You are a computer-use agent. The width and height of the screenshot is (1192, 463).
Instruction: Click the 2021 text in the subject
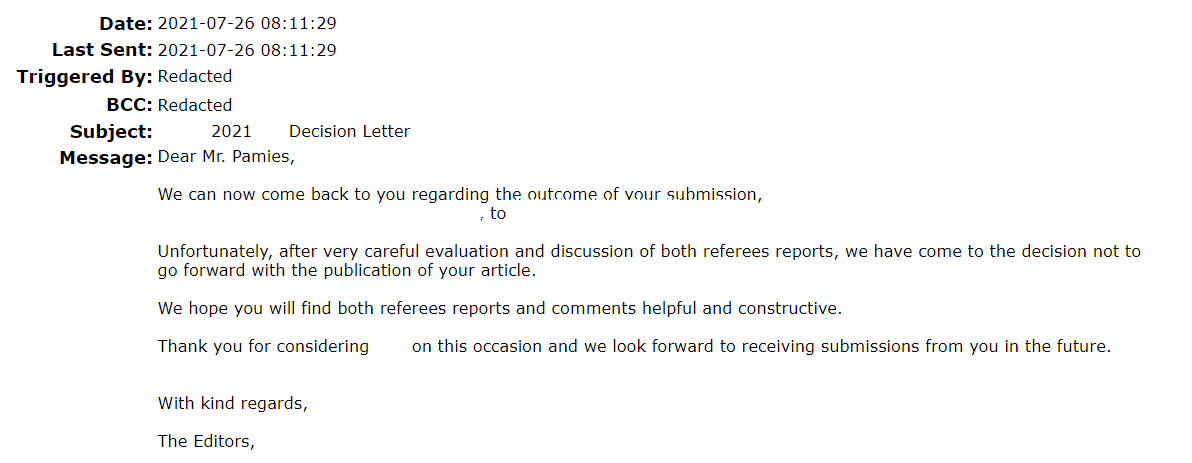[x=231, y=132]
